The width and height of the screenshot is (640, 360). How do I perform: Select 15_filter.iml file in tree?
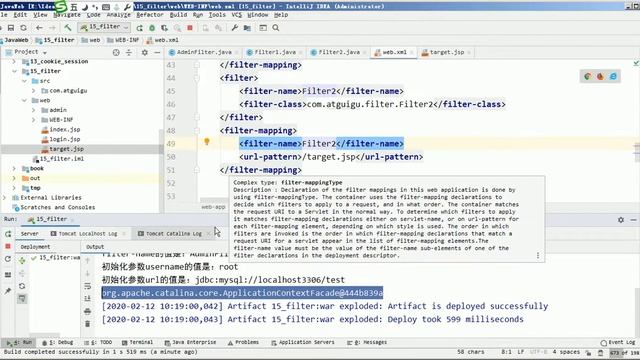58,159
